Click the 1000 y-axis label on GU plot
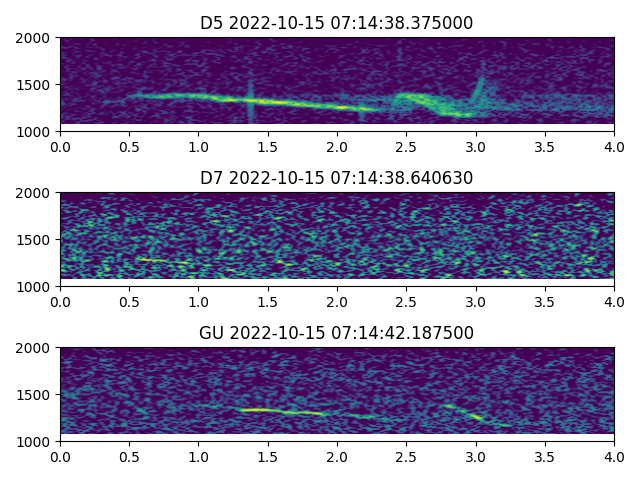This screenshot has width=640, height=480. (36, 441)
